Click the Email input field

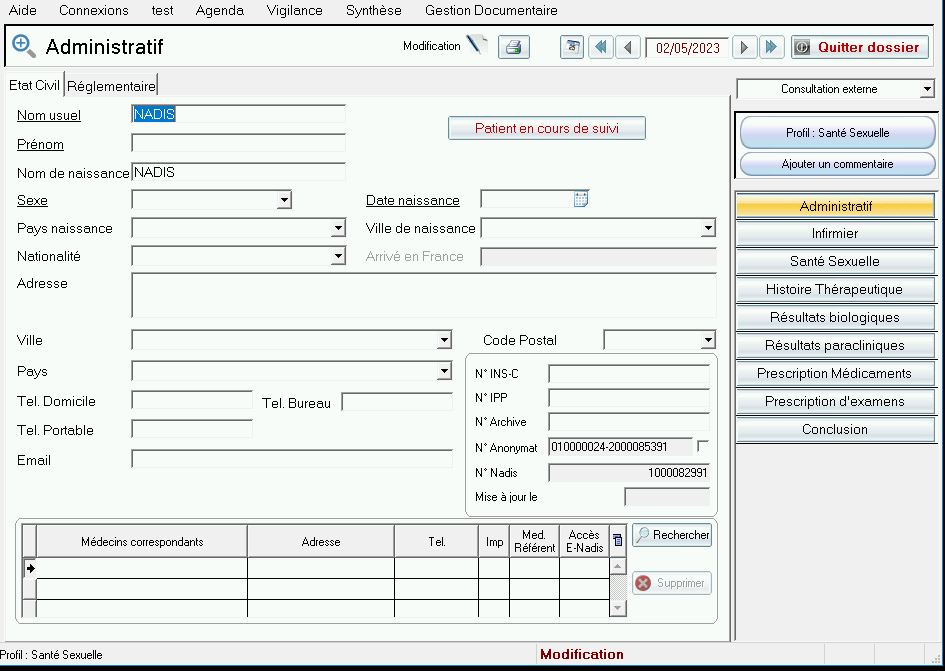point(292,459)
